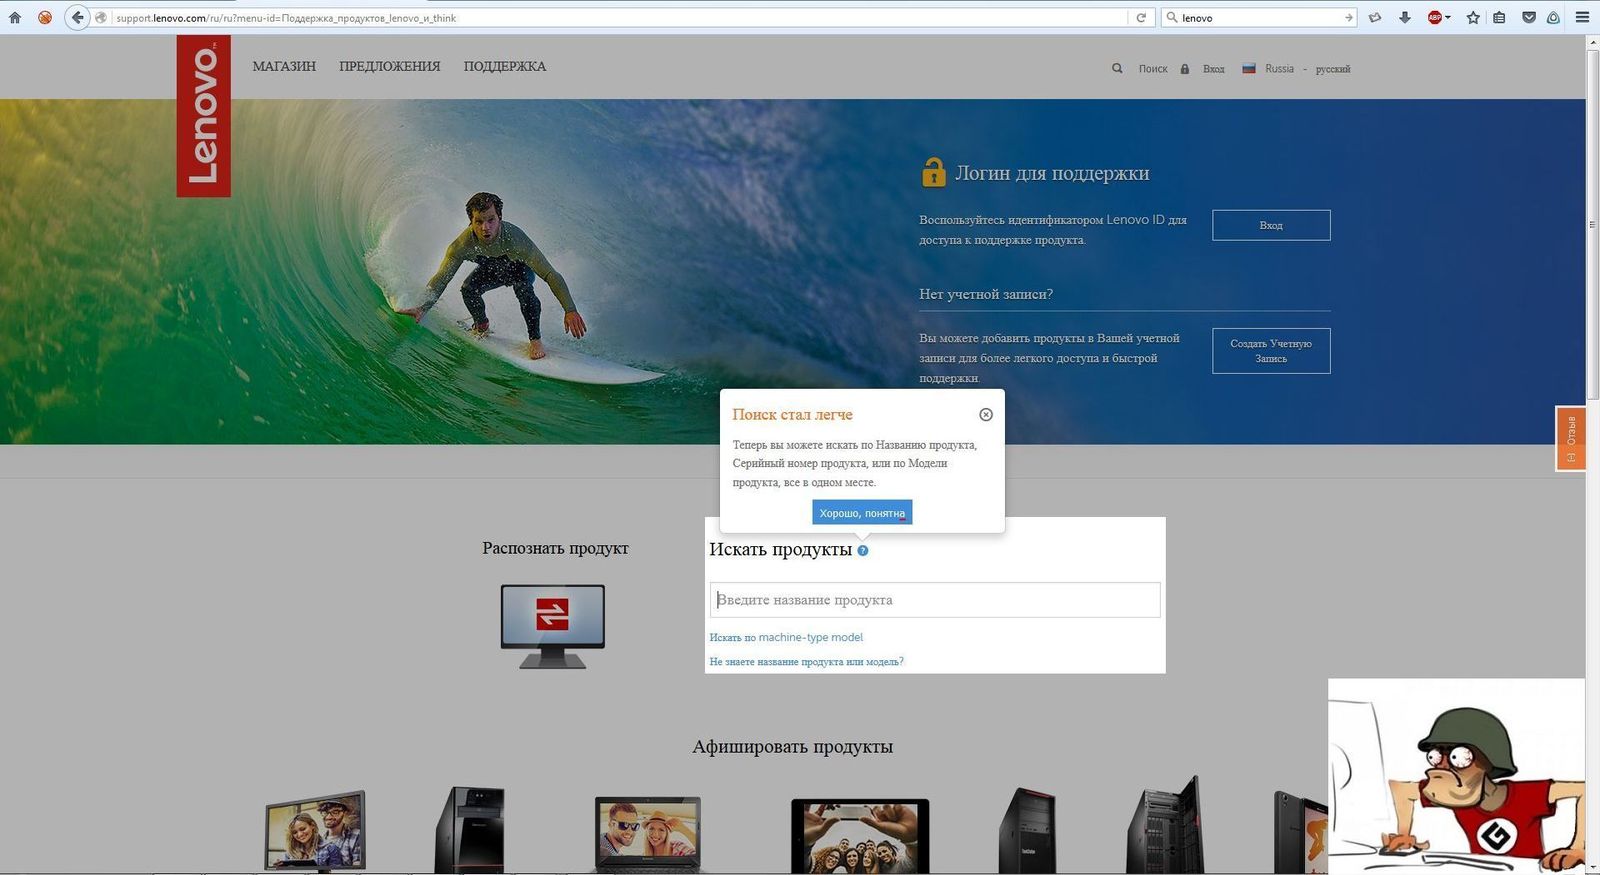Screen dimensions: 1600x875
Task: Open the browser hamburger menu
Action: 1582,17
